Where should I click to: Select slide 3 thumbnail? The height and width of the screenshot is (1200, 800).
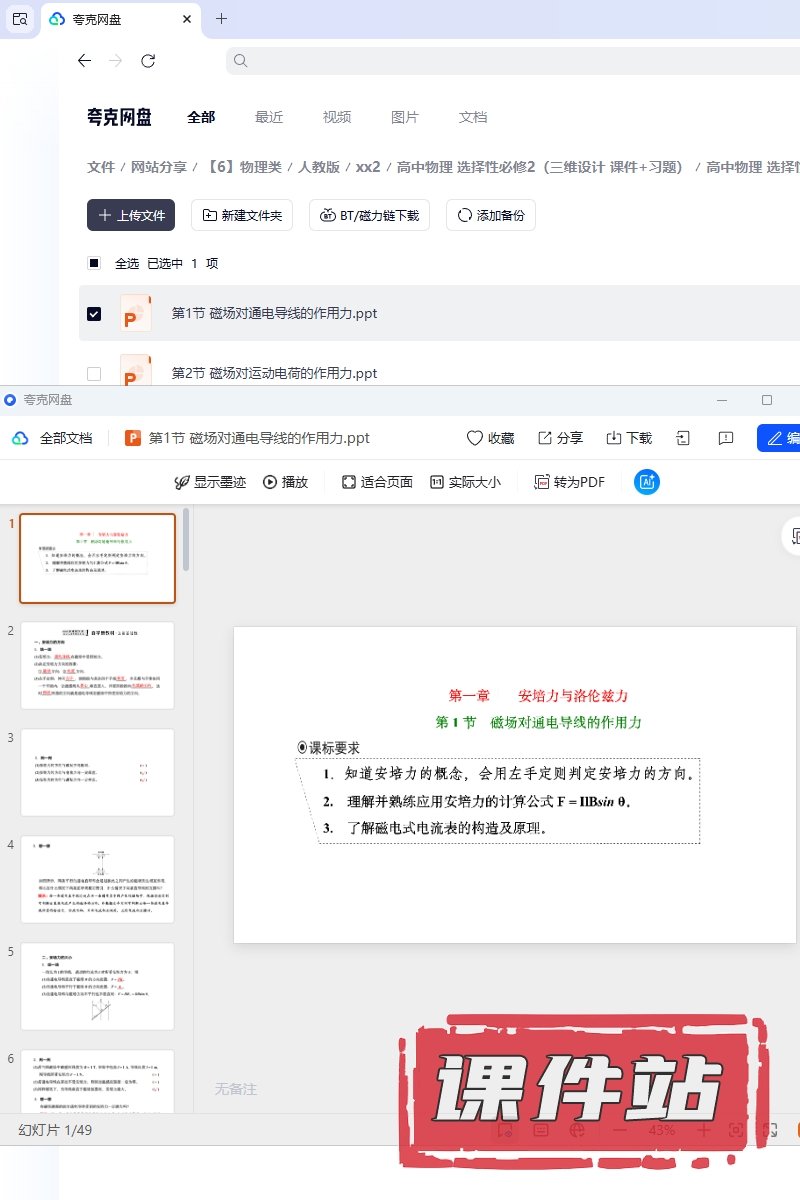tap(97, 772)
